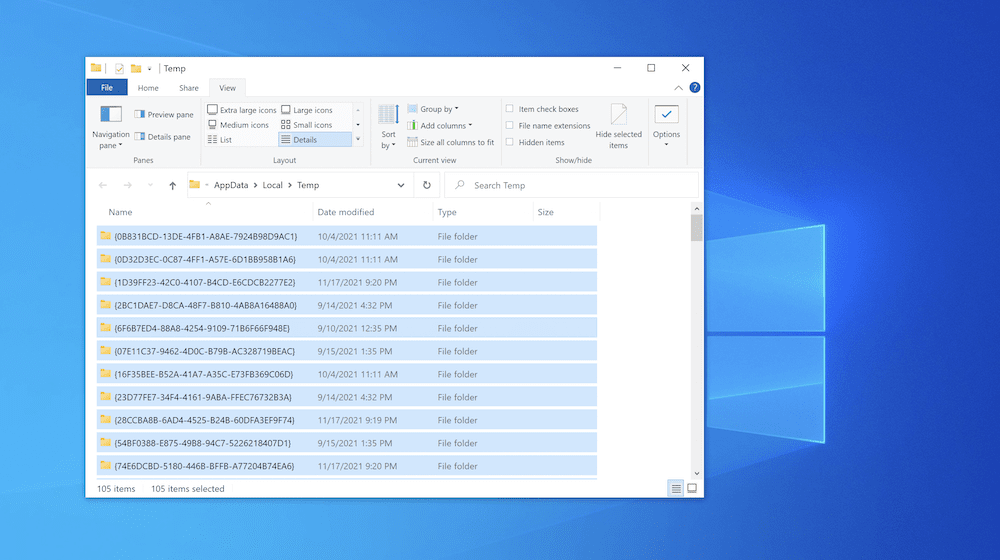Open the Help question mark icon
The height and width of the screenshot is (560, 1000).
point(694,88)
